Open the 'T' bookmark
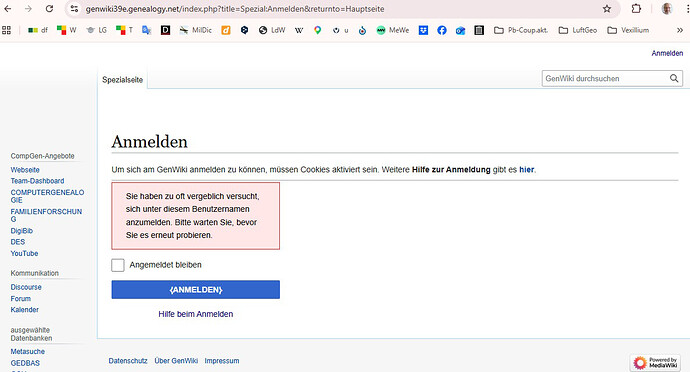 (125, 30)
